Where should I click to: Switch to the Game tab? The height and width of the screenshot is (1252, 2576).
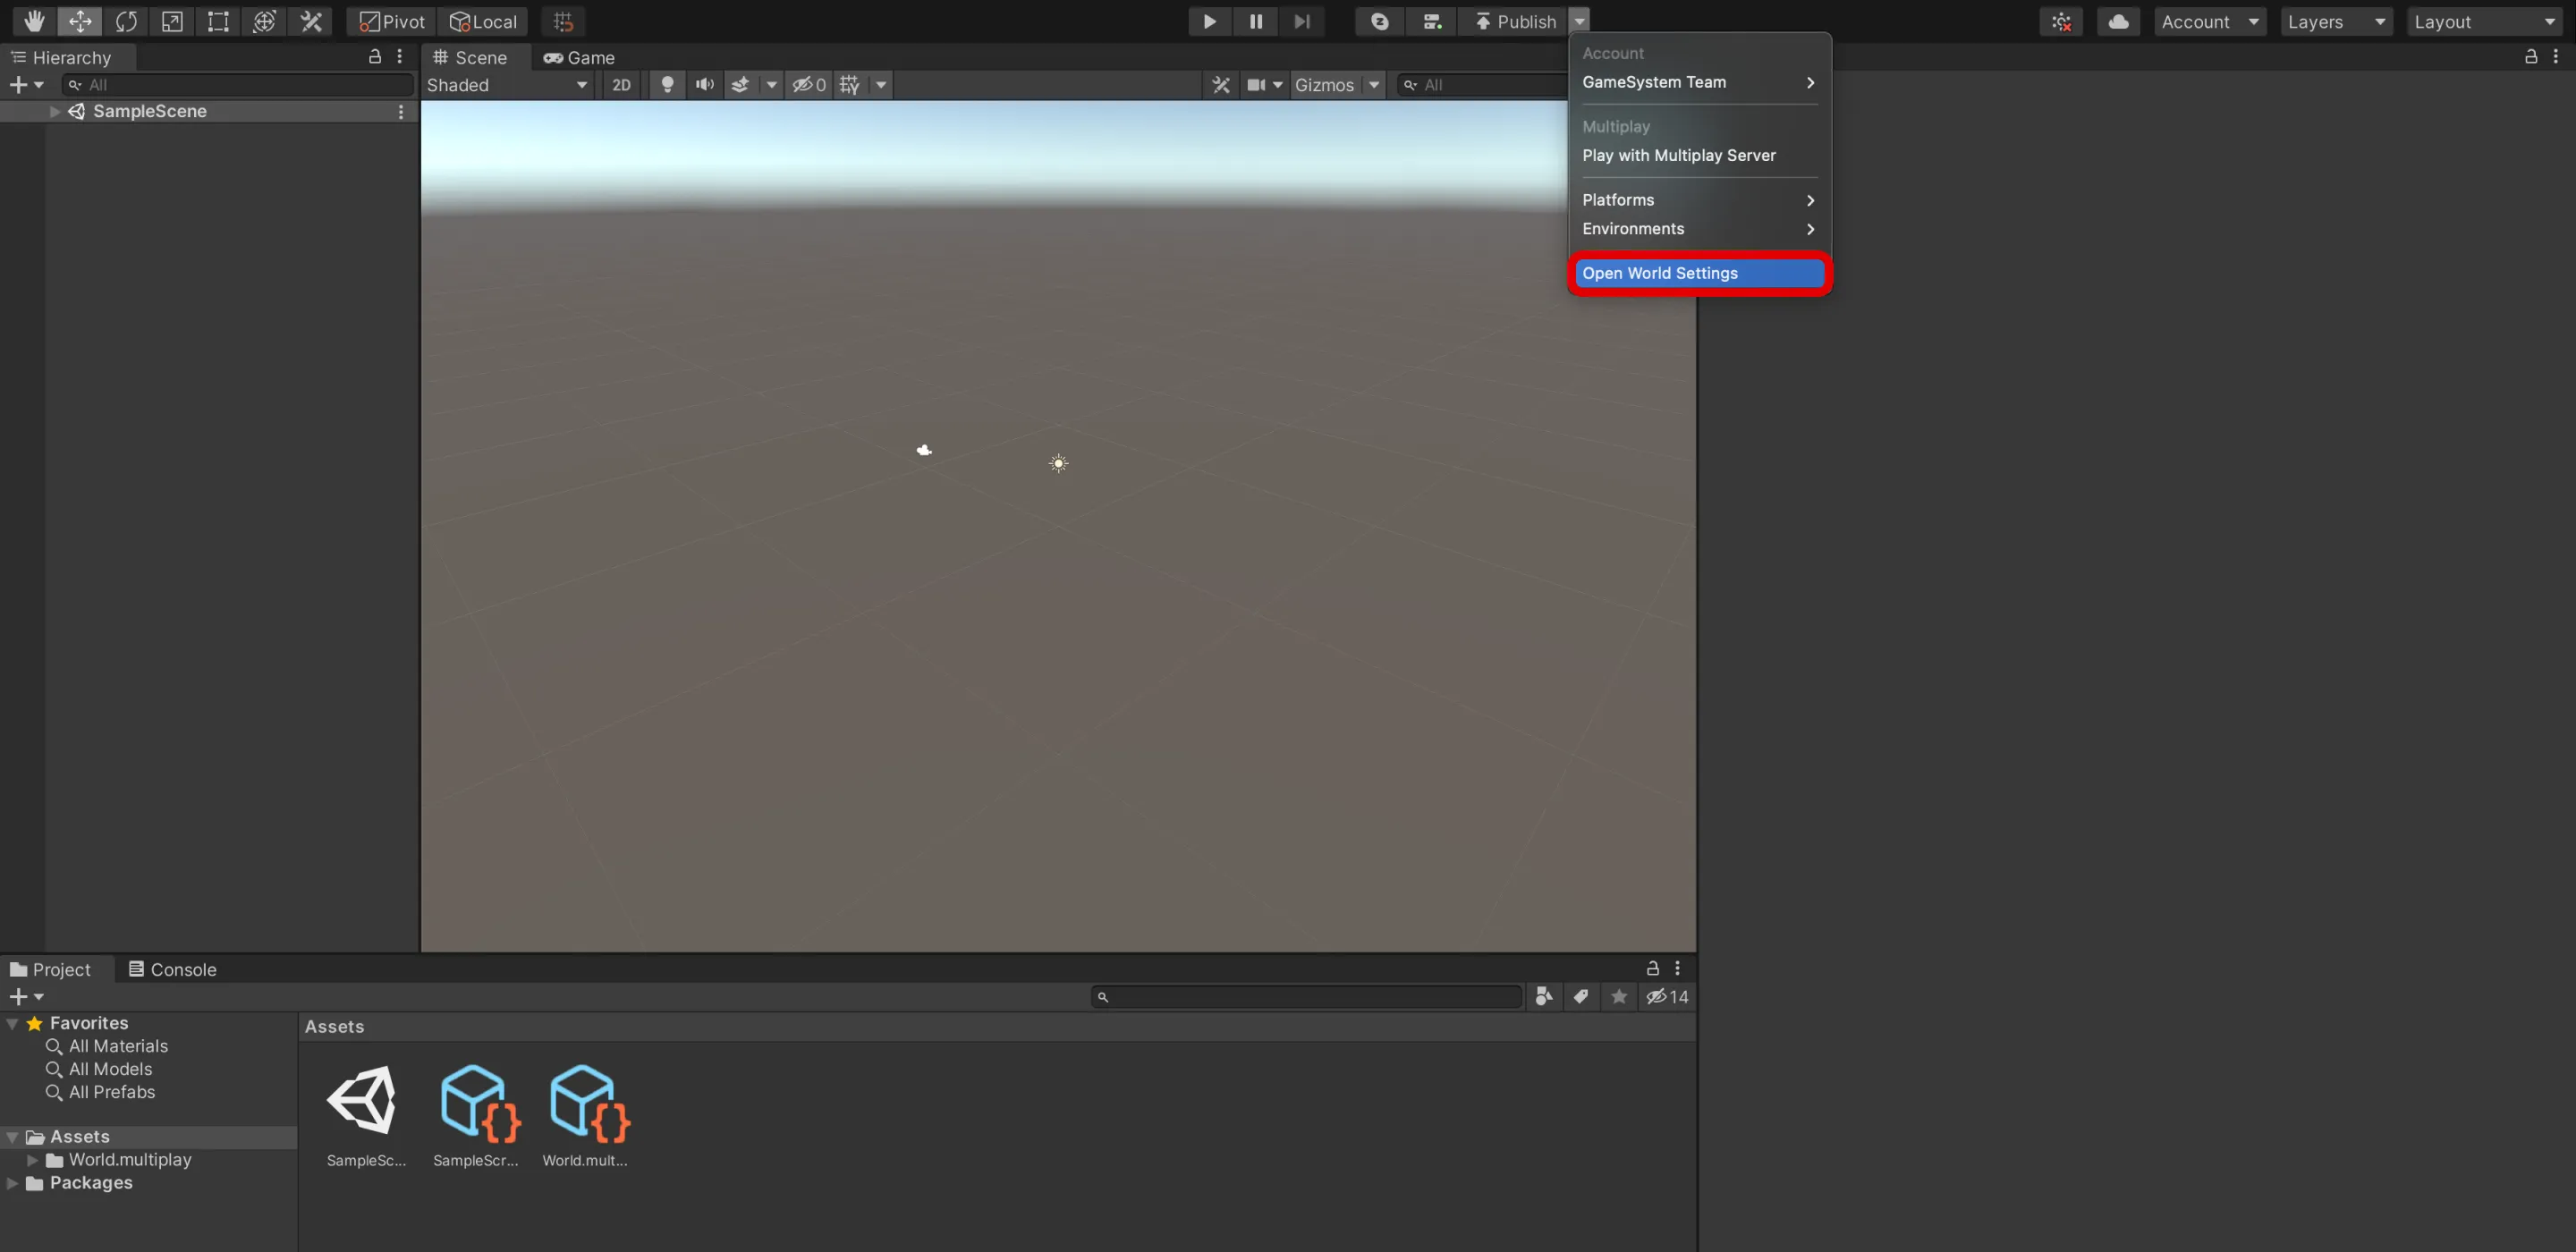(x=579, y=57)
